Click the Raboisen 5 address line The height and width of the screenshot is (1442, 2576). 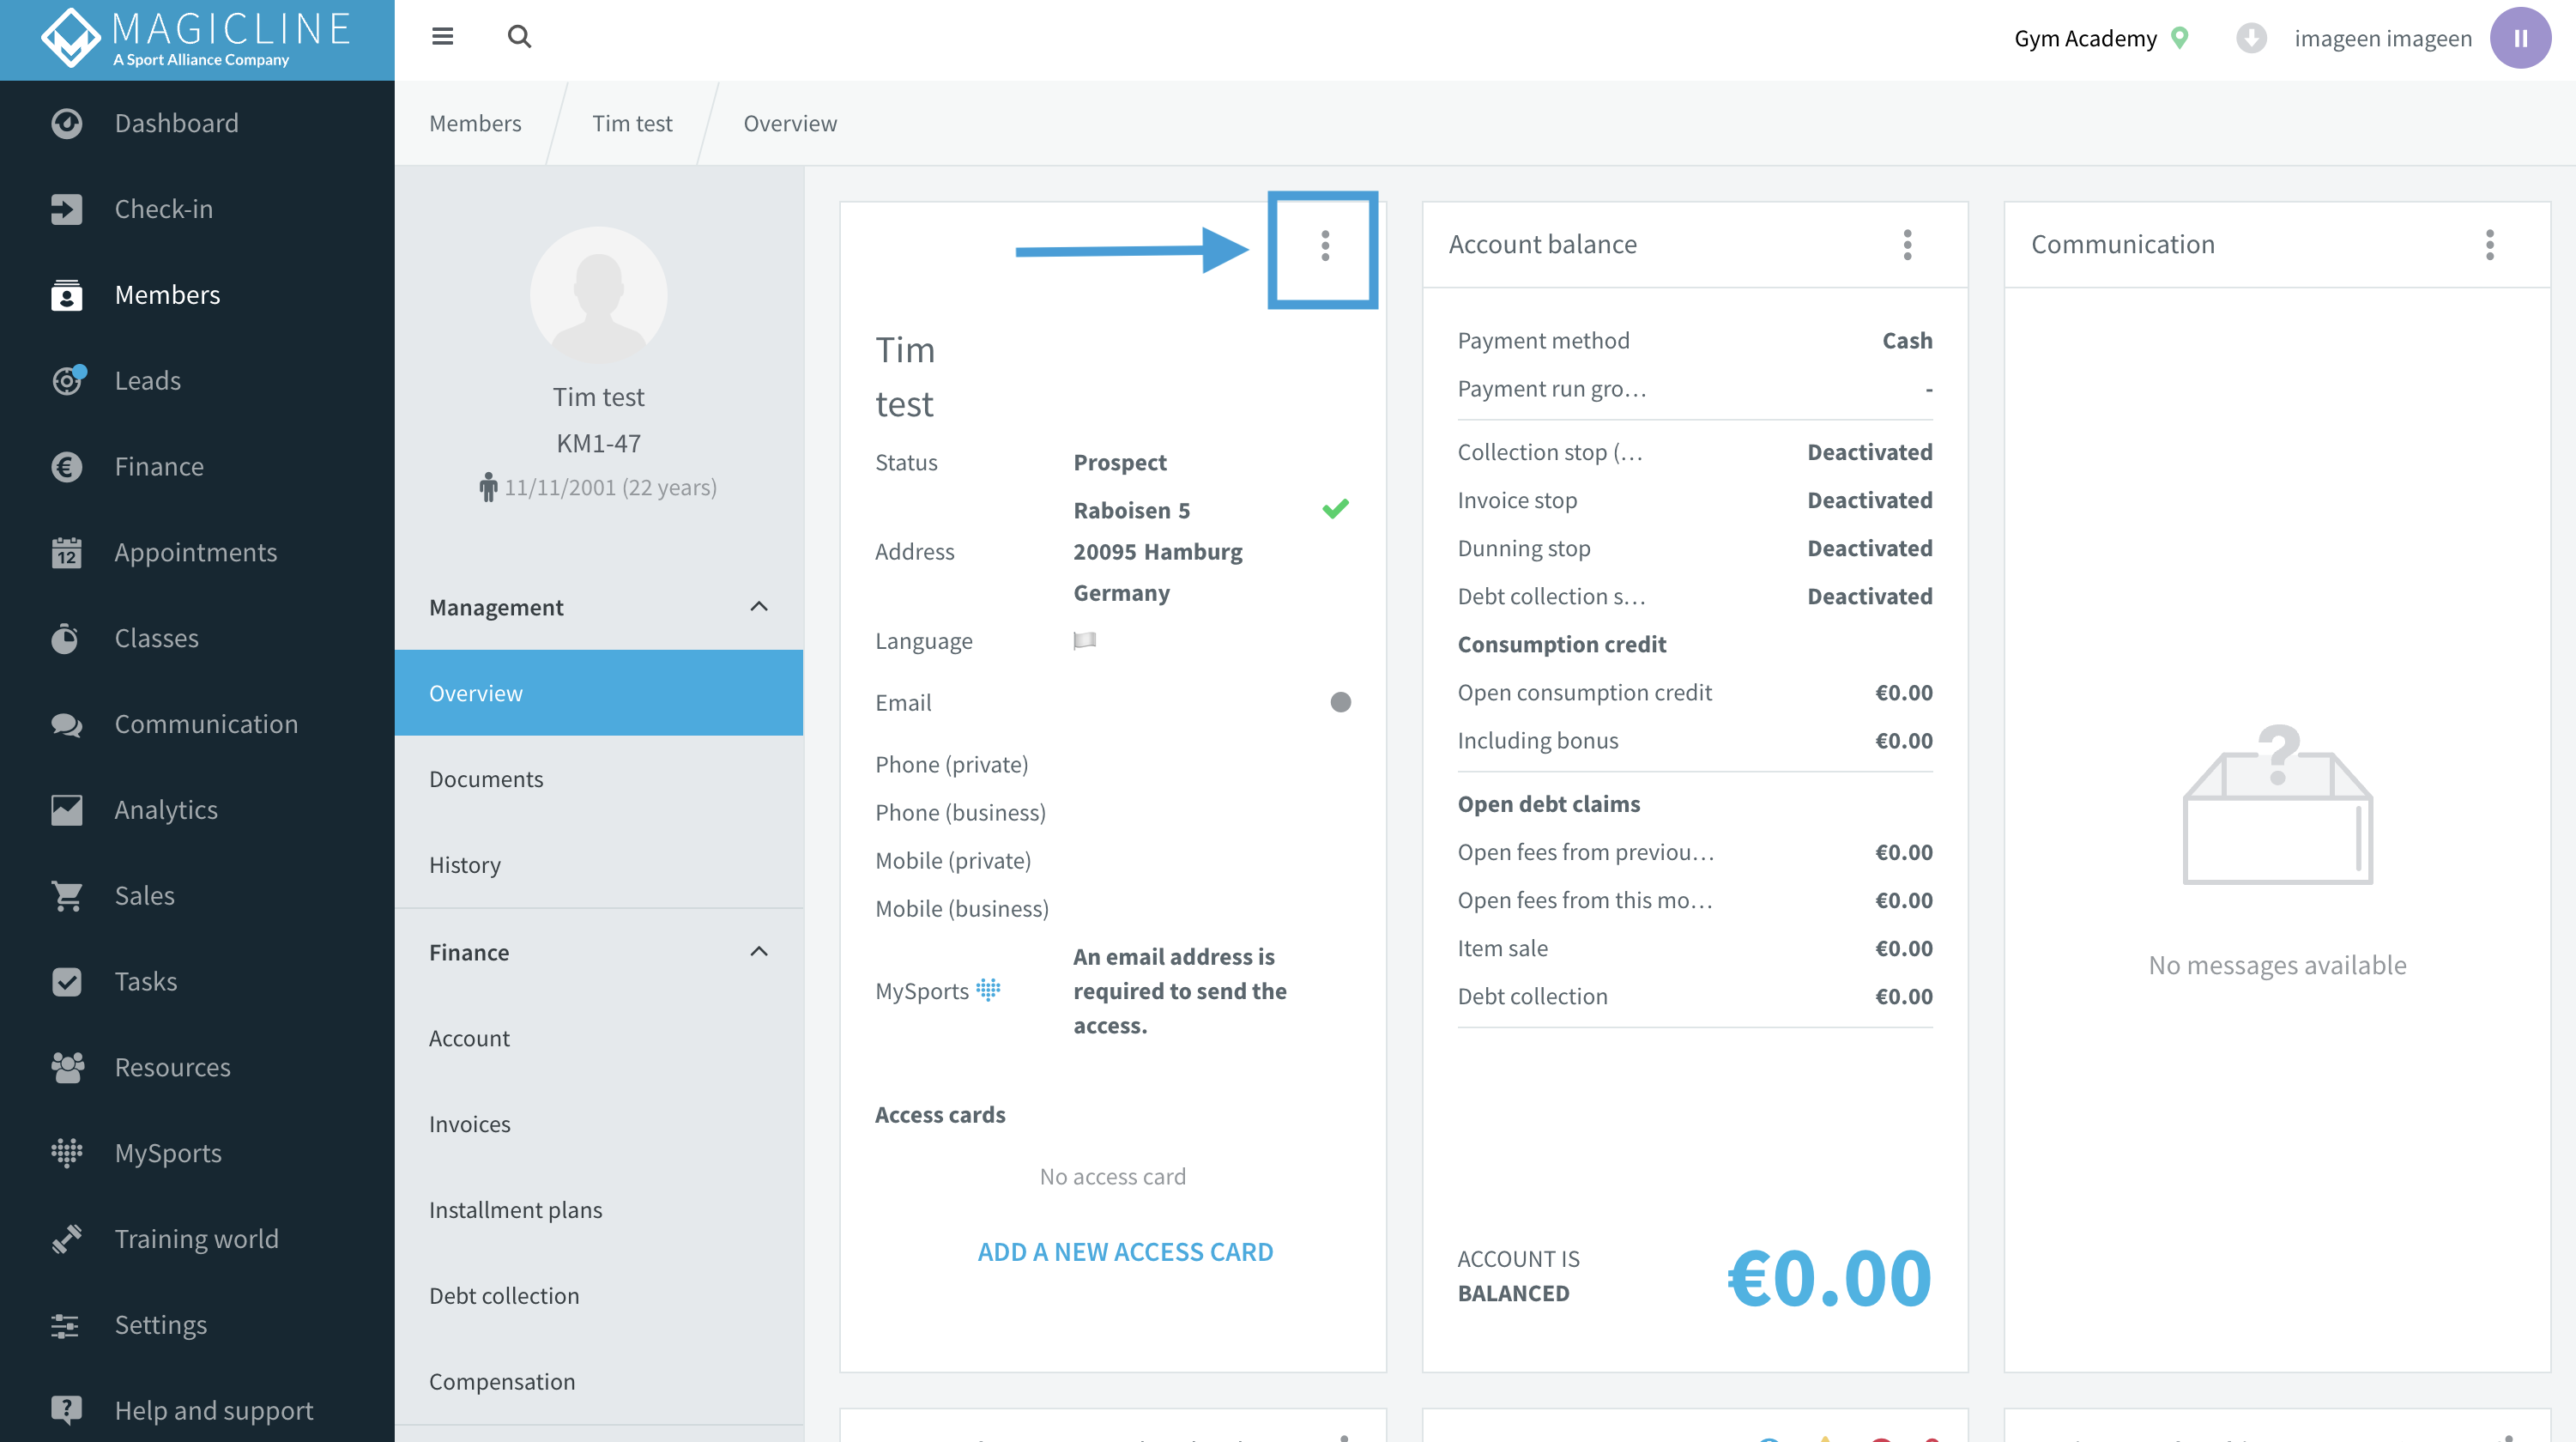[x=1131, y=510]
